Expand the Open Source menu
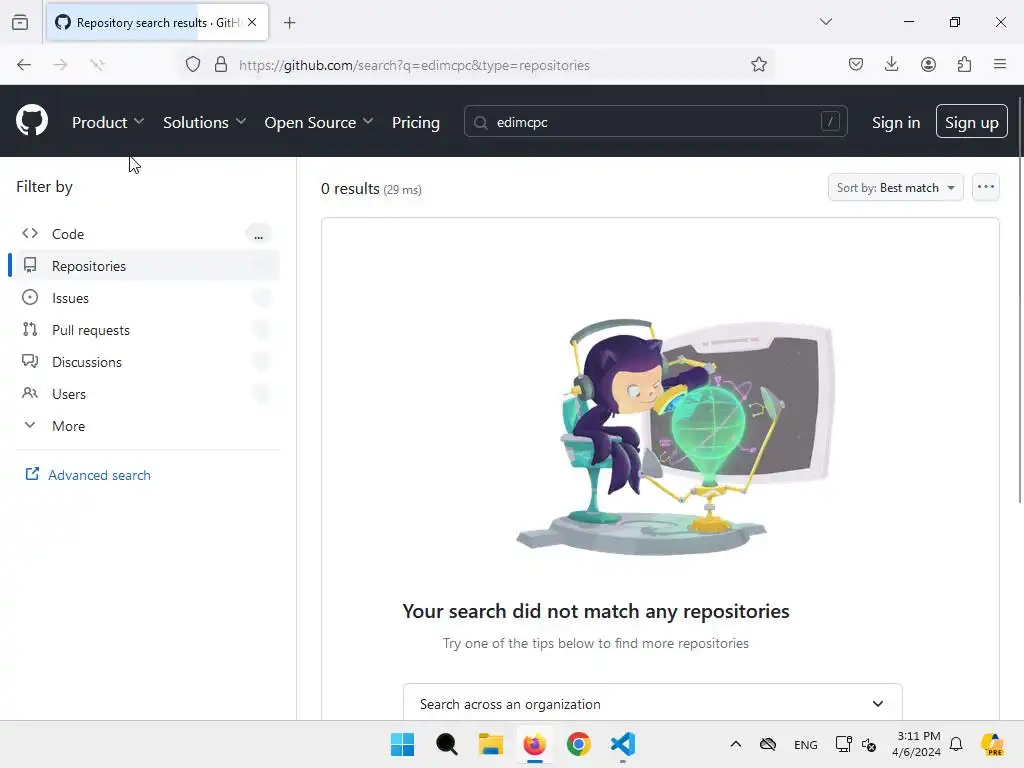The image size is (1024, 768). coord(319,122)
